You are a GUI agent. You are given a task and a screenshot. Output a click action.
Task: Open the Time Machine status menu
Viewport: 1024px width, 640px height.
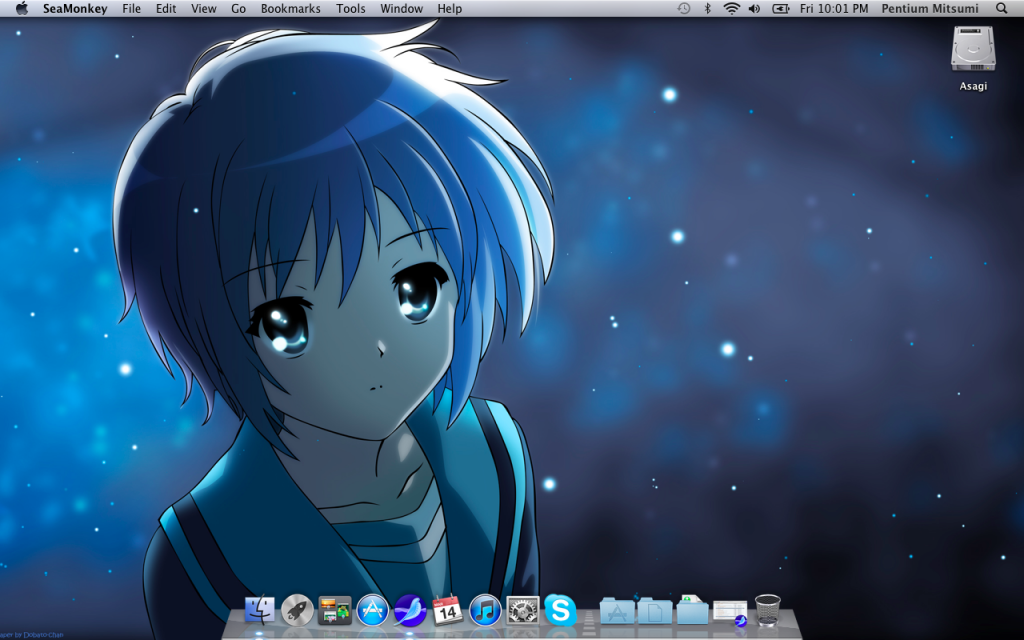(x=684, y=8)
